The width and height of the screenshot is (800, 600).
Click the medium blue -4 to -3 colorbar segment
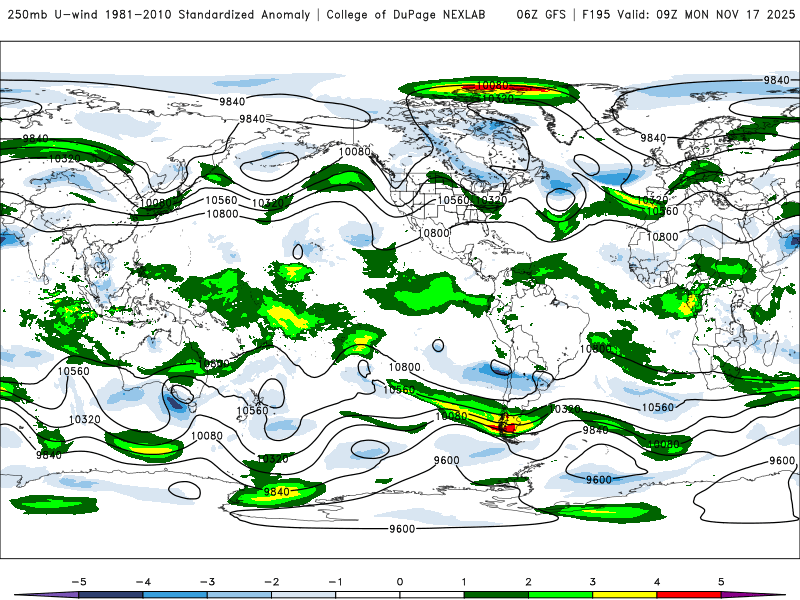(175, 595)
